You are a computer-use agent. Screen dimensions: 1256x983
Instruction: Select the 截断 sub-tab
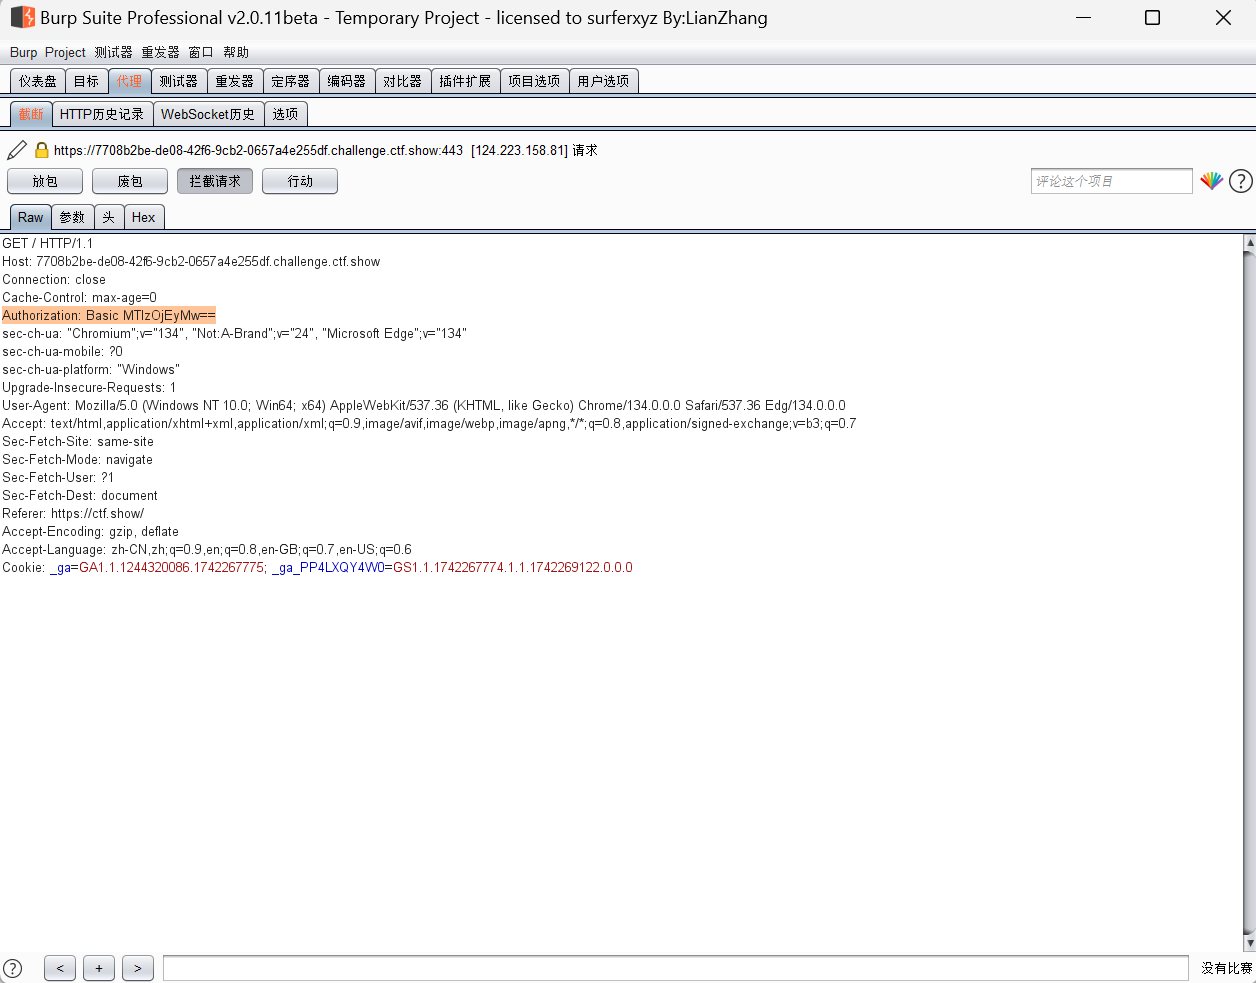coord(31,114)
